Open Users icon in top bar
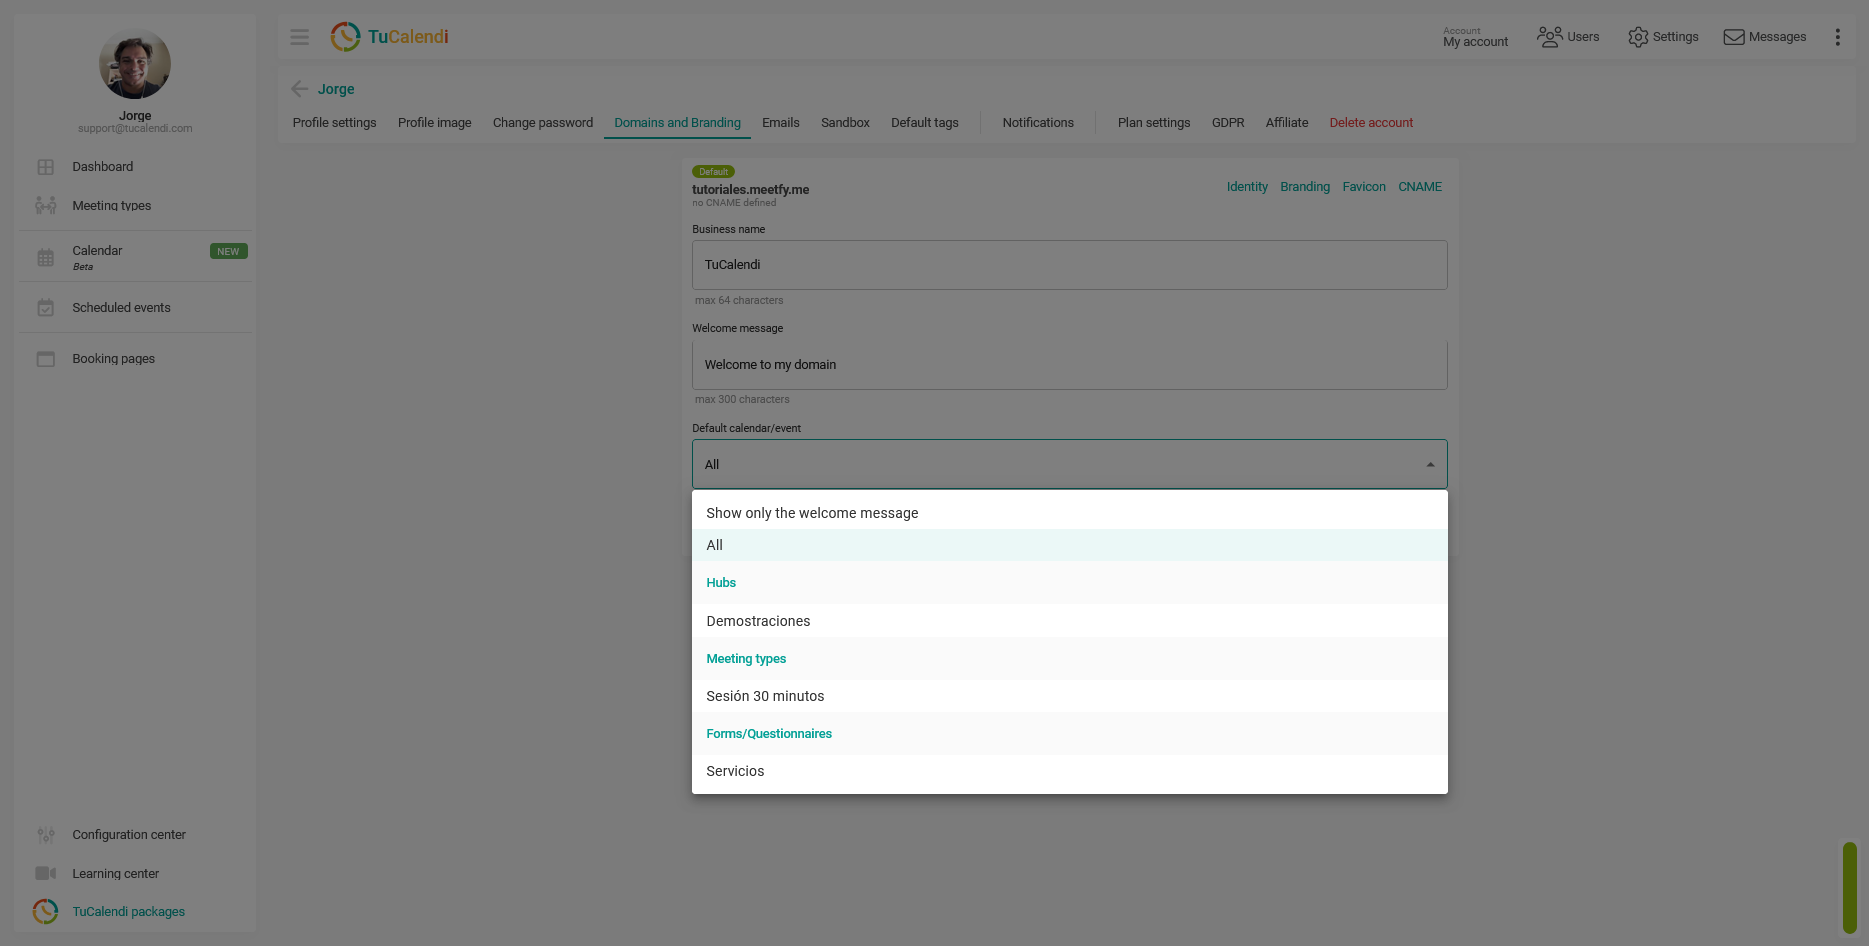This screenshot has width=1869, height=946. click(x=1549, y=37)
